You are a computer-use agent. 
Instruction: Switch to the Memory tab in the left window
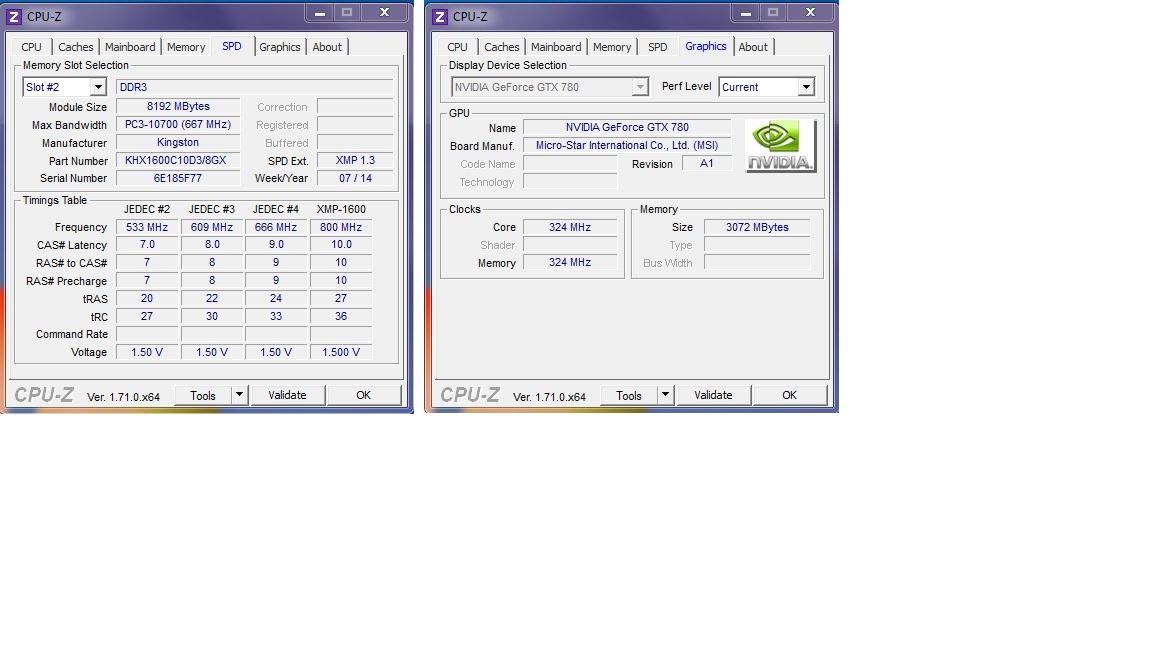coord(186,46)
